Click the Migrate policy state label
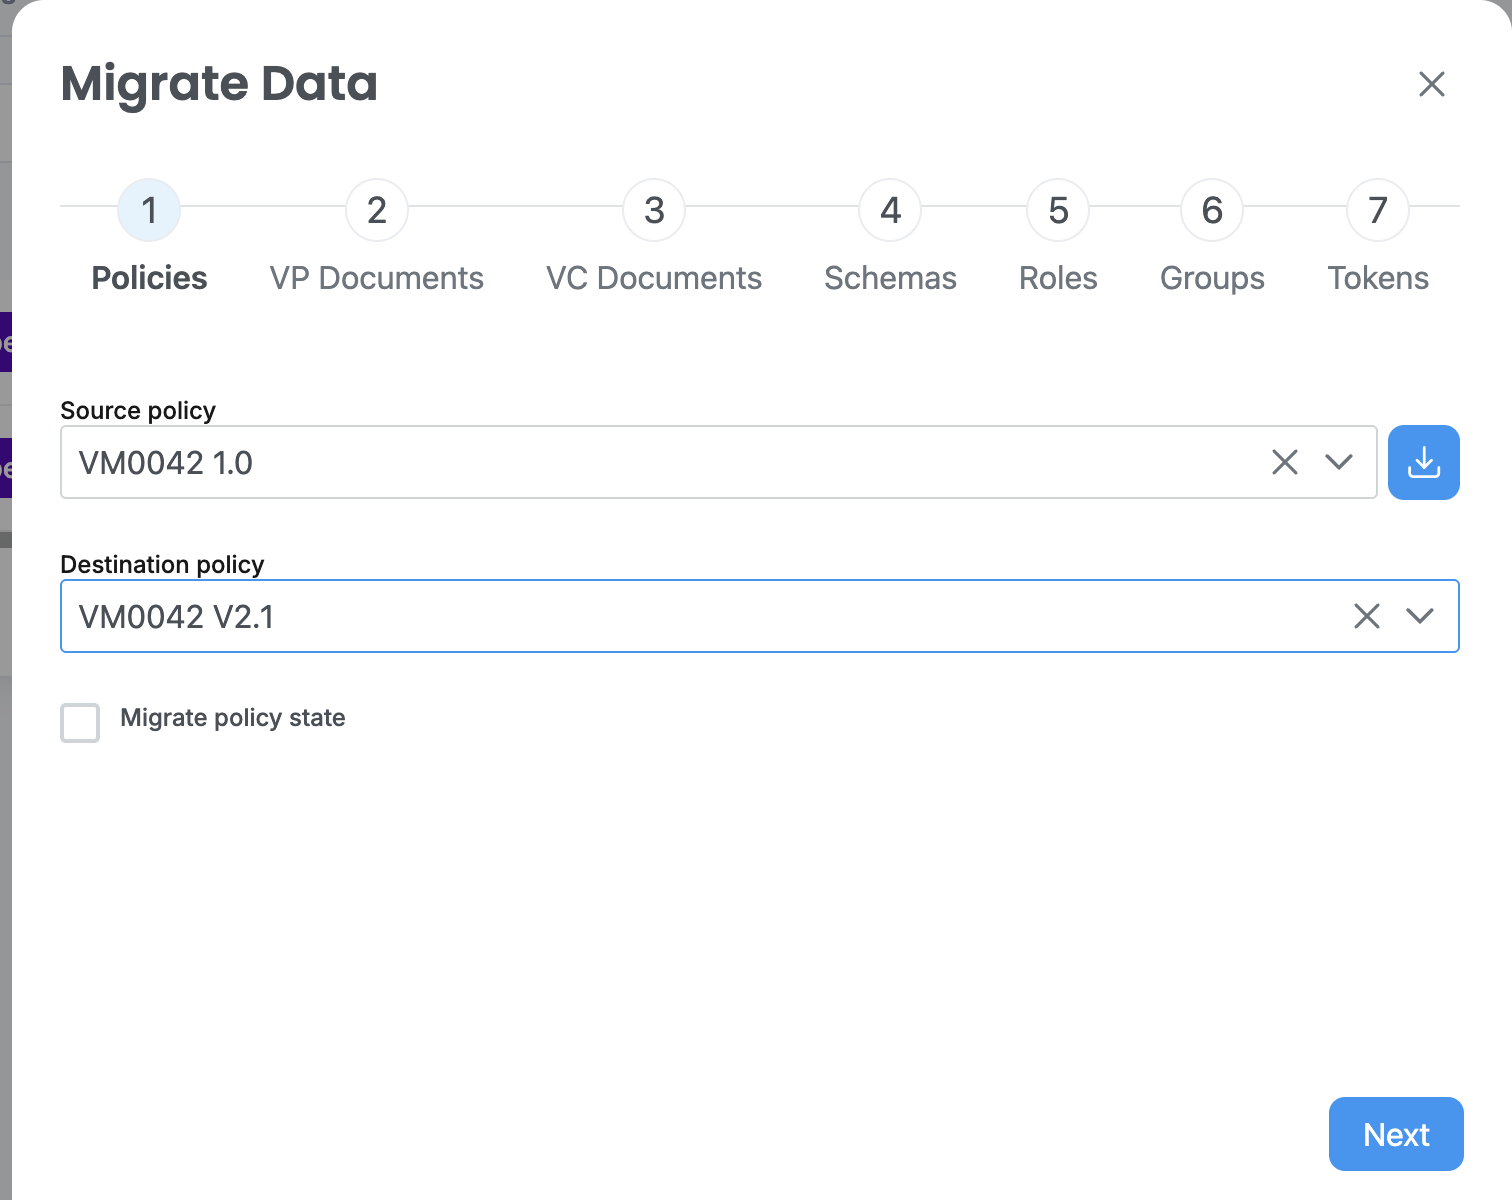This screenshot has height=1200, width=1512. pos(232,718)
